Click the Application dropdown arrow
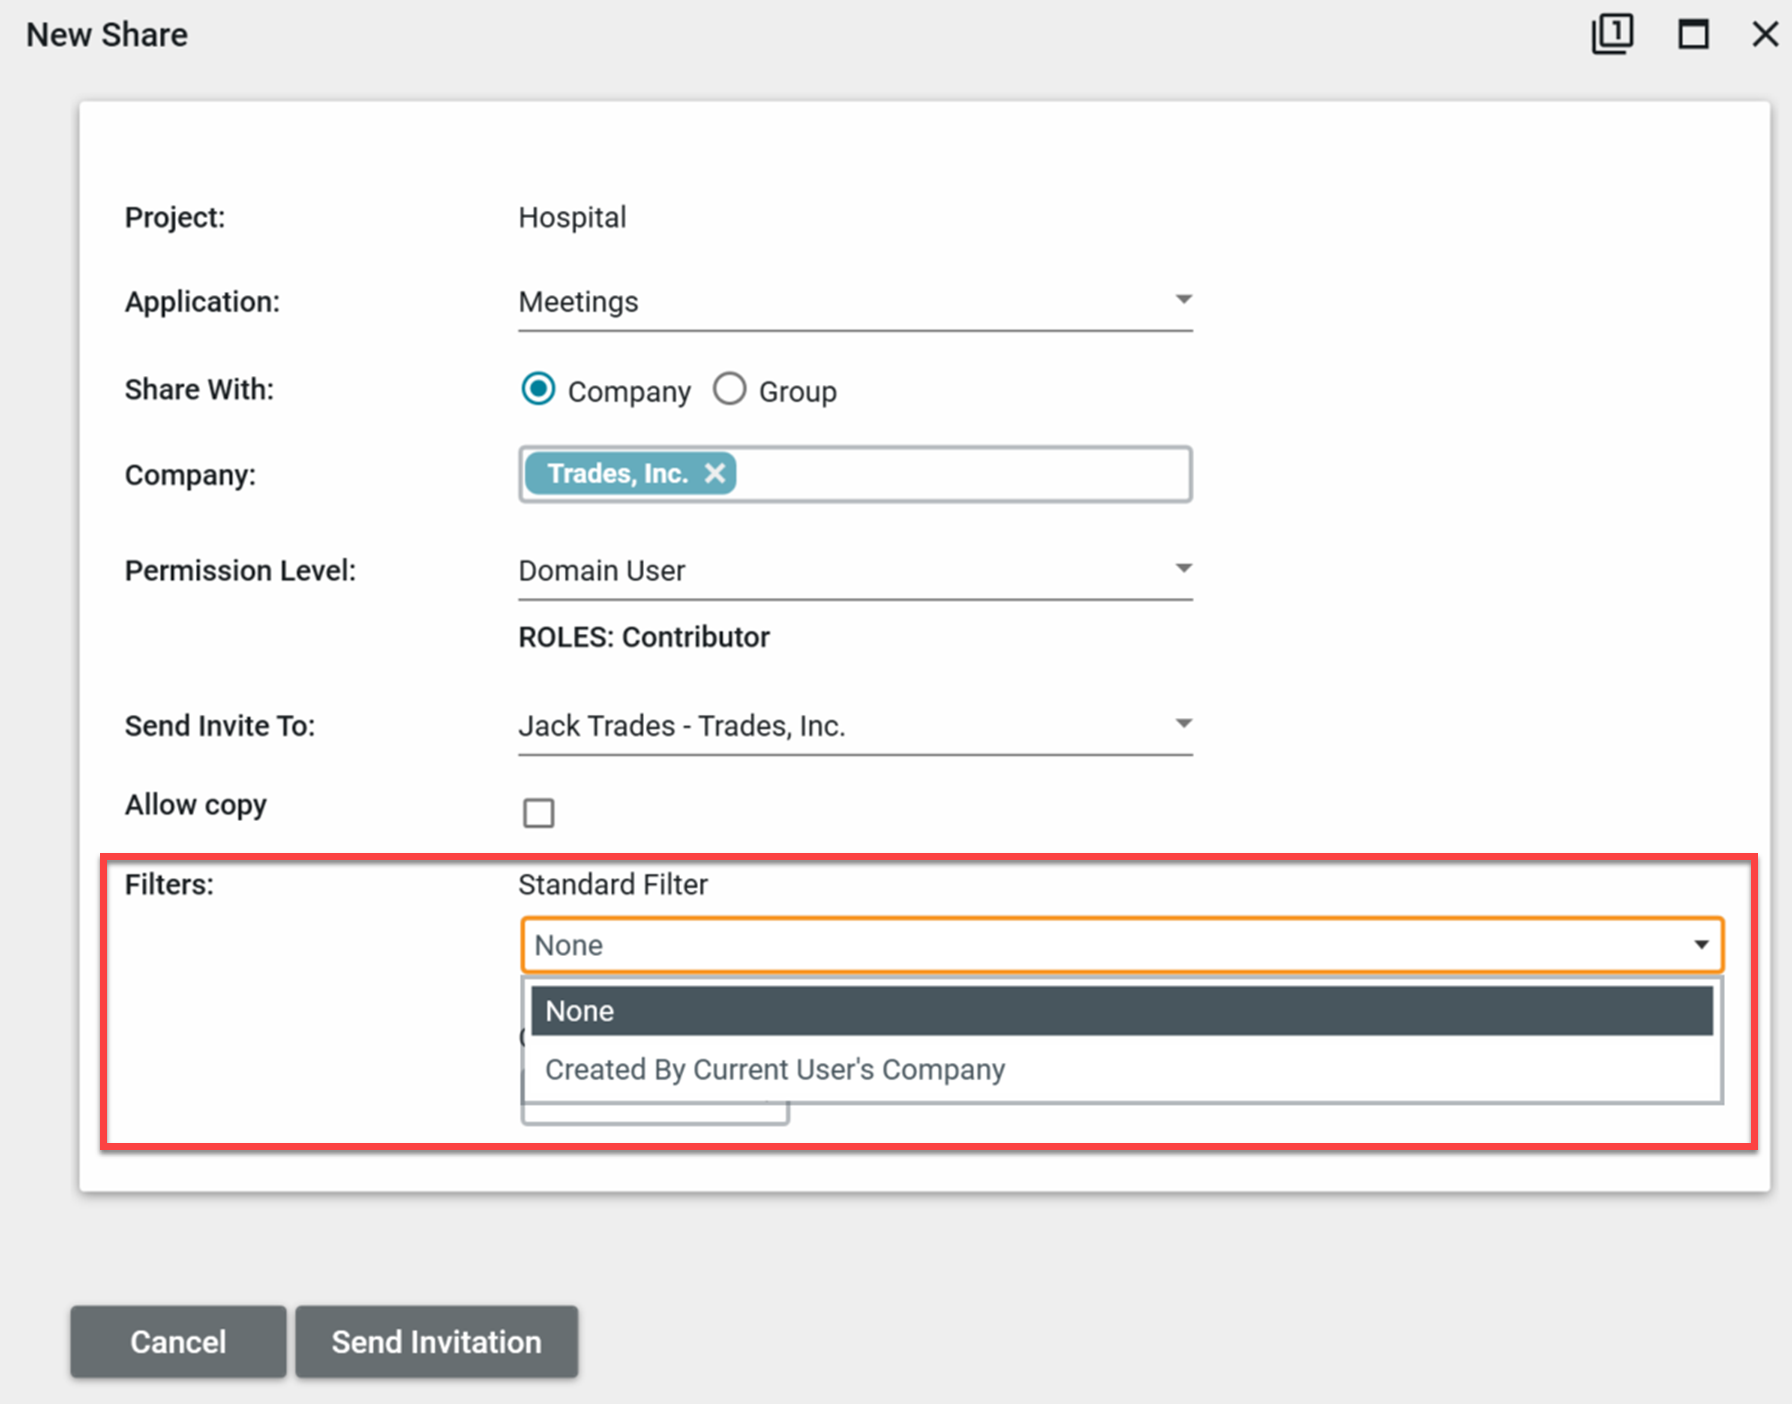Image resolution: width=1792 pixels, height=1404 pixels. pyautogui.click(x=1183, y=300)
